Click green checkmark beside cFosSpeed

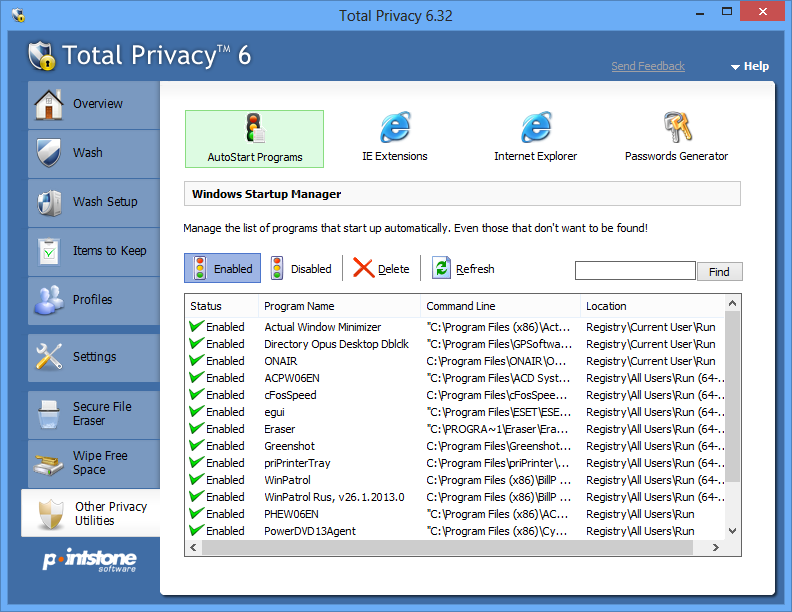coord(196,394)
